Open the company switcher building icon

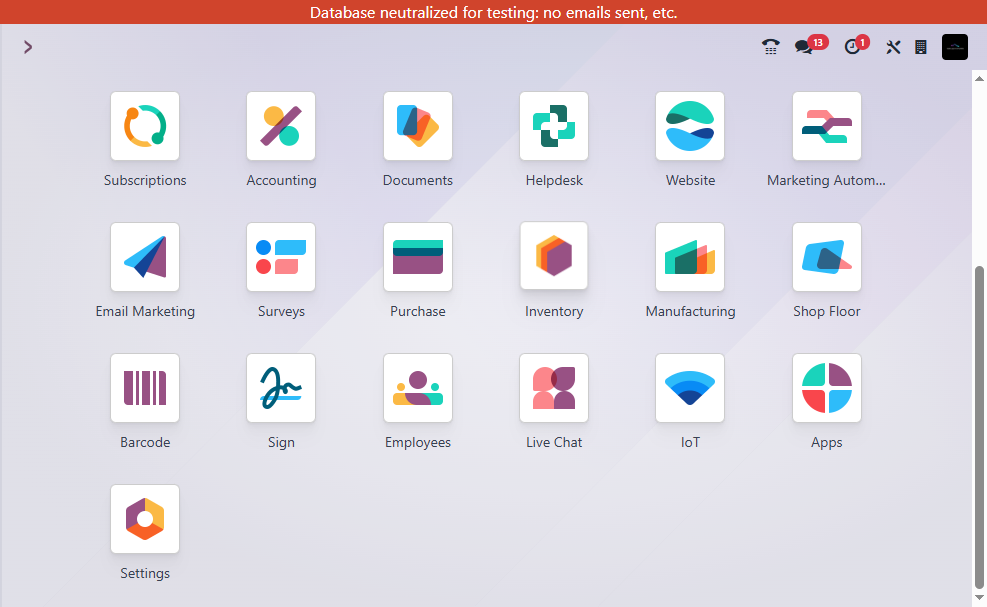921,47
